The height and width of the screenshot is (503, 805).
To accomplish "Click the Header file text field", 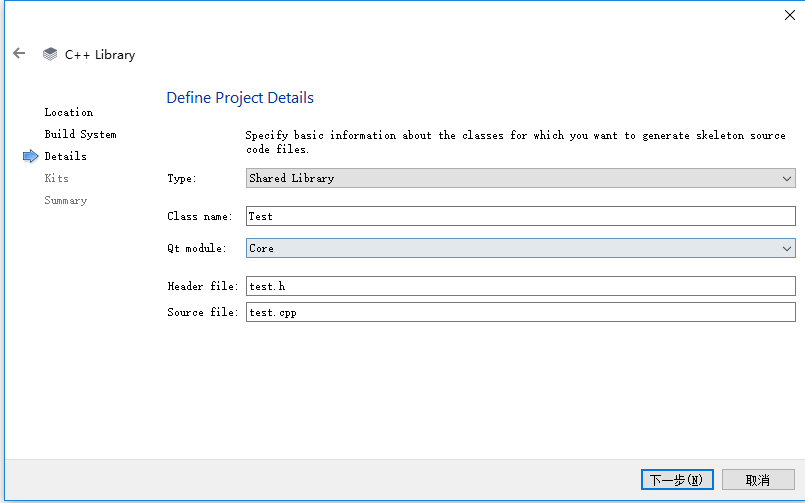I will pos(520,286).
